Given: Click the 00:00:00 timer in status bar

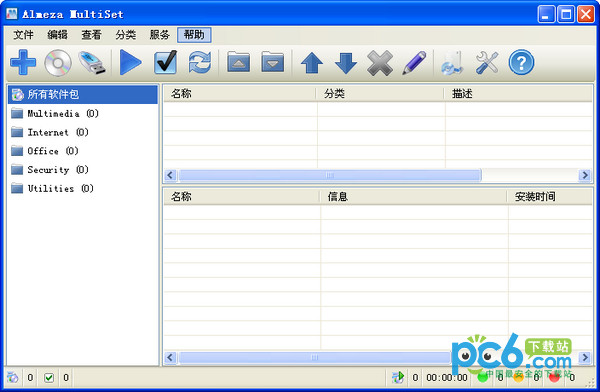Looking at the screenshot, I should click(447, 378).
